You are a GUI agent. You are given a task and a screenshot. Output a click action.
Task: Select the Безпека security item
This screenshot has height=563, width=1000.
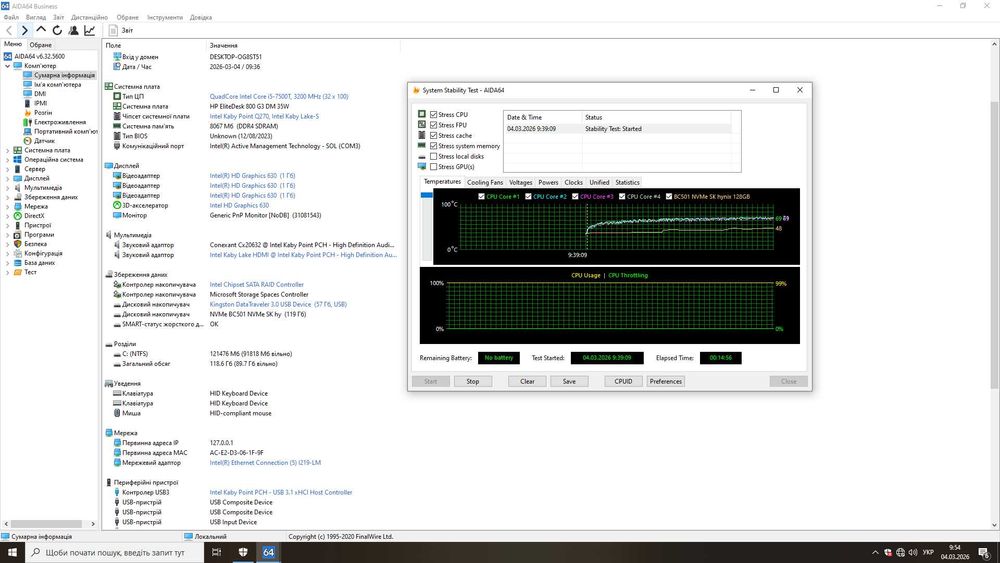(35, 244)
